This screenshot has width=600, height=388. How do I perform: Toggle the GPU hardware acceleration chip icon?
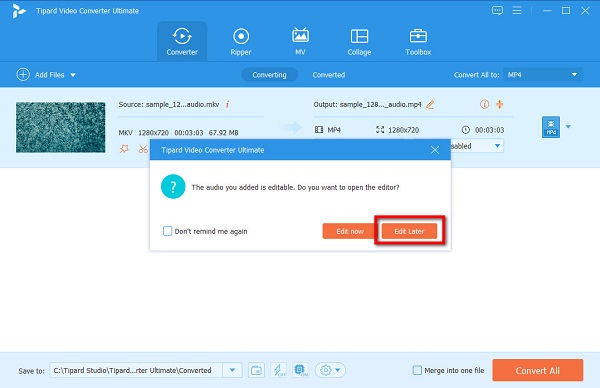click(301, 370)
